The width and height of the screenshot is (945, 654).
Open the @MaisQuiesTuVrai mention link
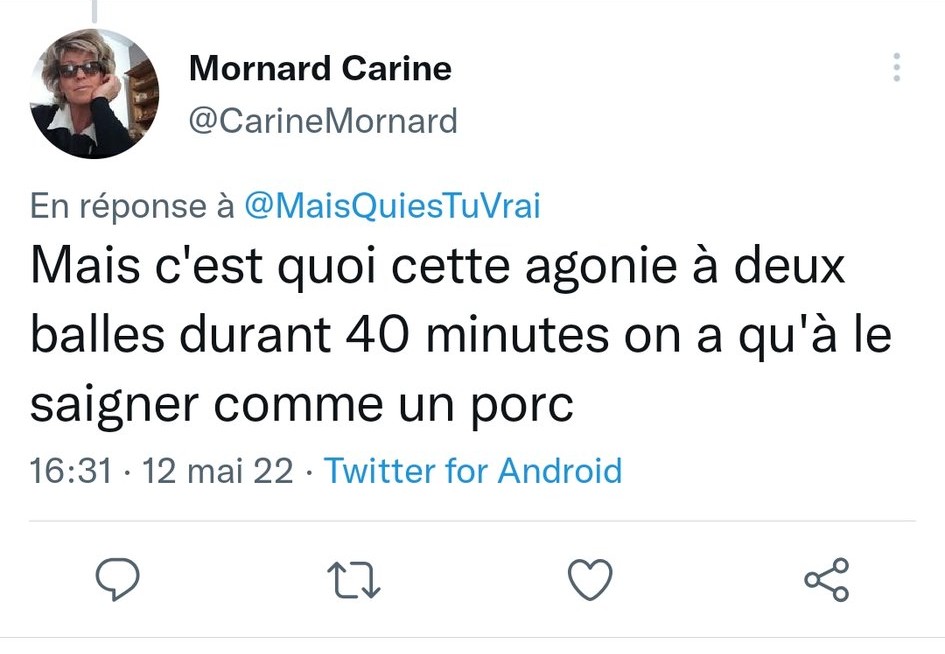392,206
